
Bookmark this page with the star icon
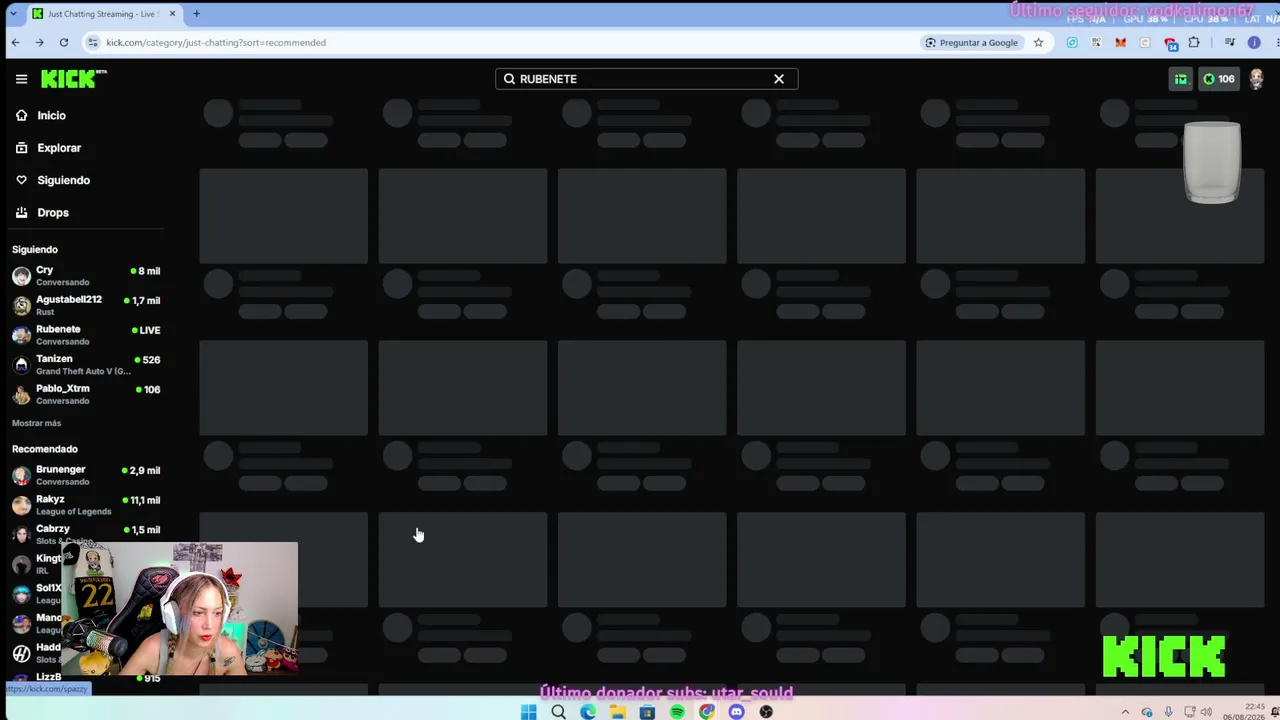[1038, 43]
